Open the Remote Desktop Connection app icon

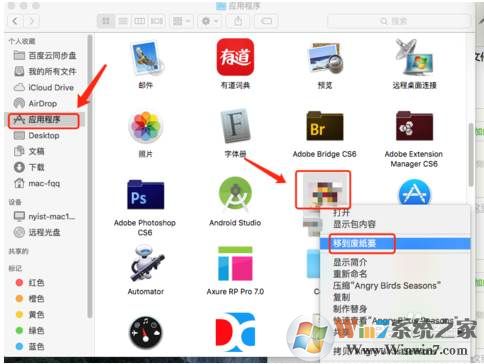click(414, 57)
